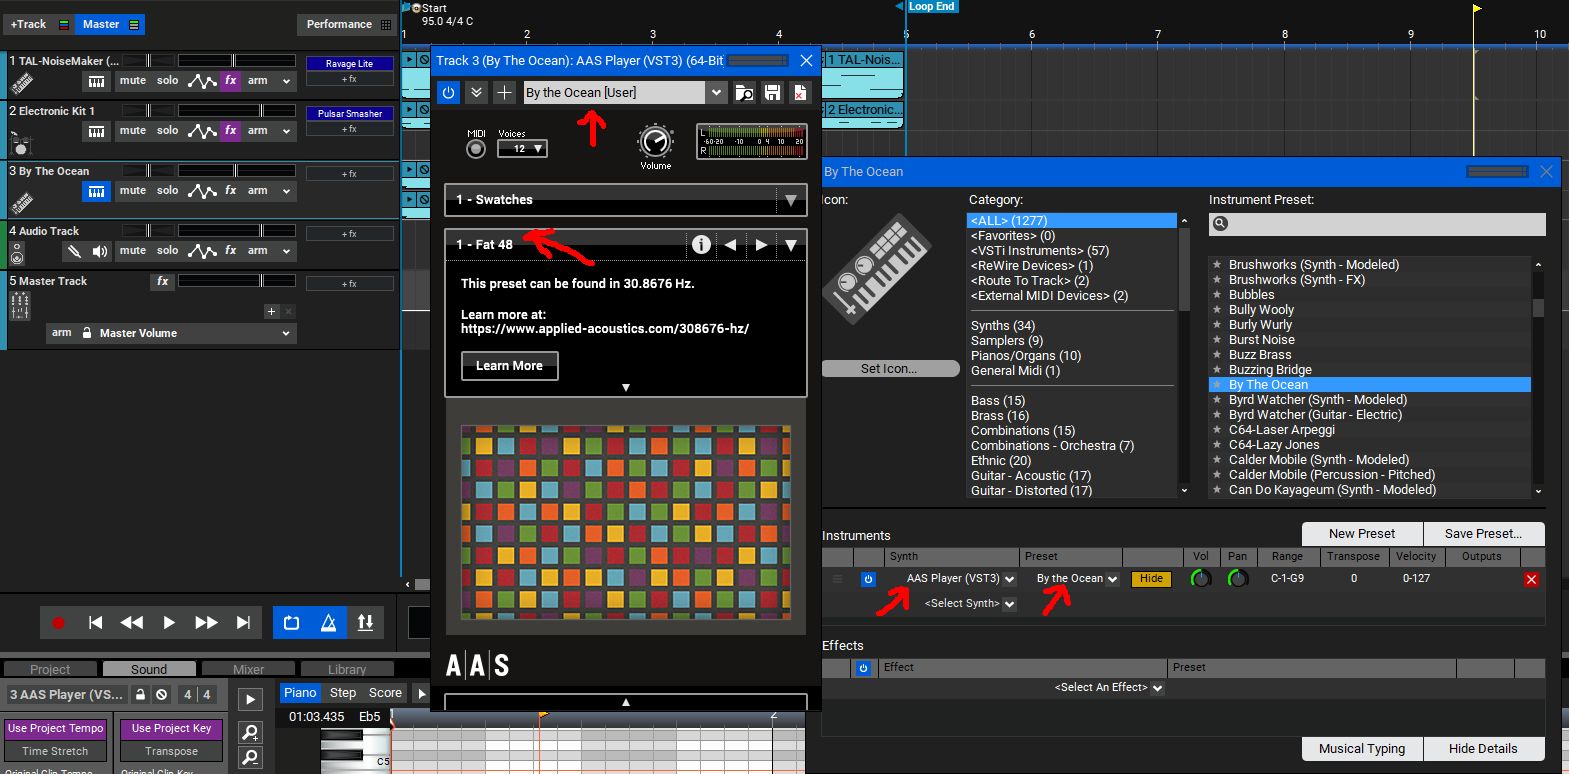This screenshot has height=774, width=1569.
Task: Save preset with floppy disk icon
Action: 772,92
